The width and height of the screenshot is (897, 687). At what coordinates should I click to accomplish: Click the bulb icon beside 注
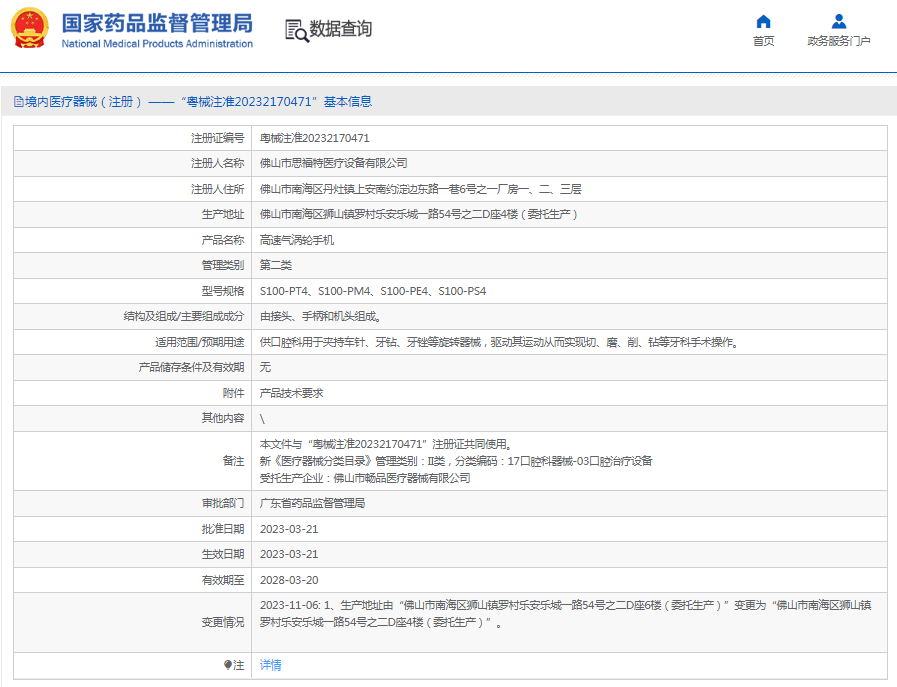click(x=228, y=665)
